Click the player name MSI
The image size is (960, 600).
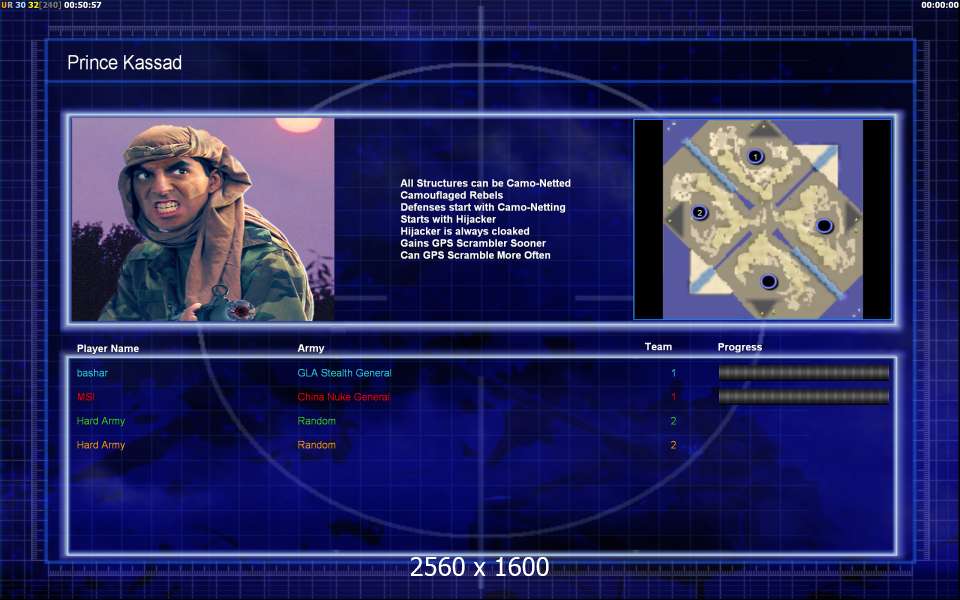86,397
